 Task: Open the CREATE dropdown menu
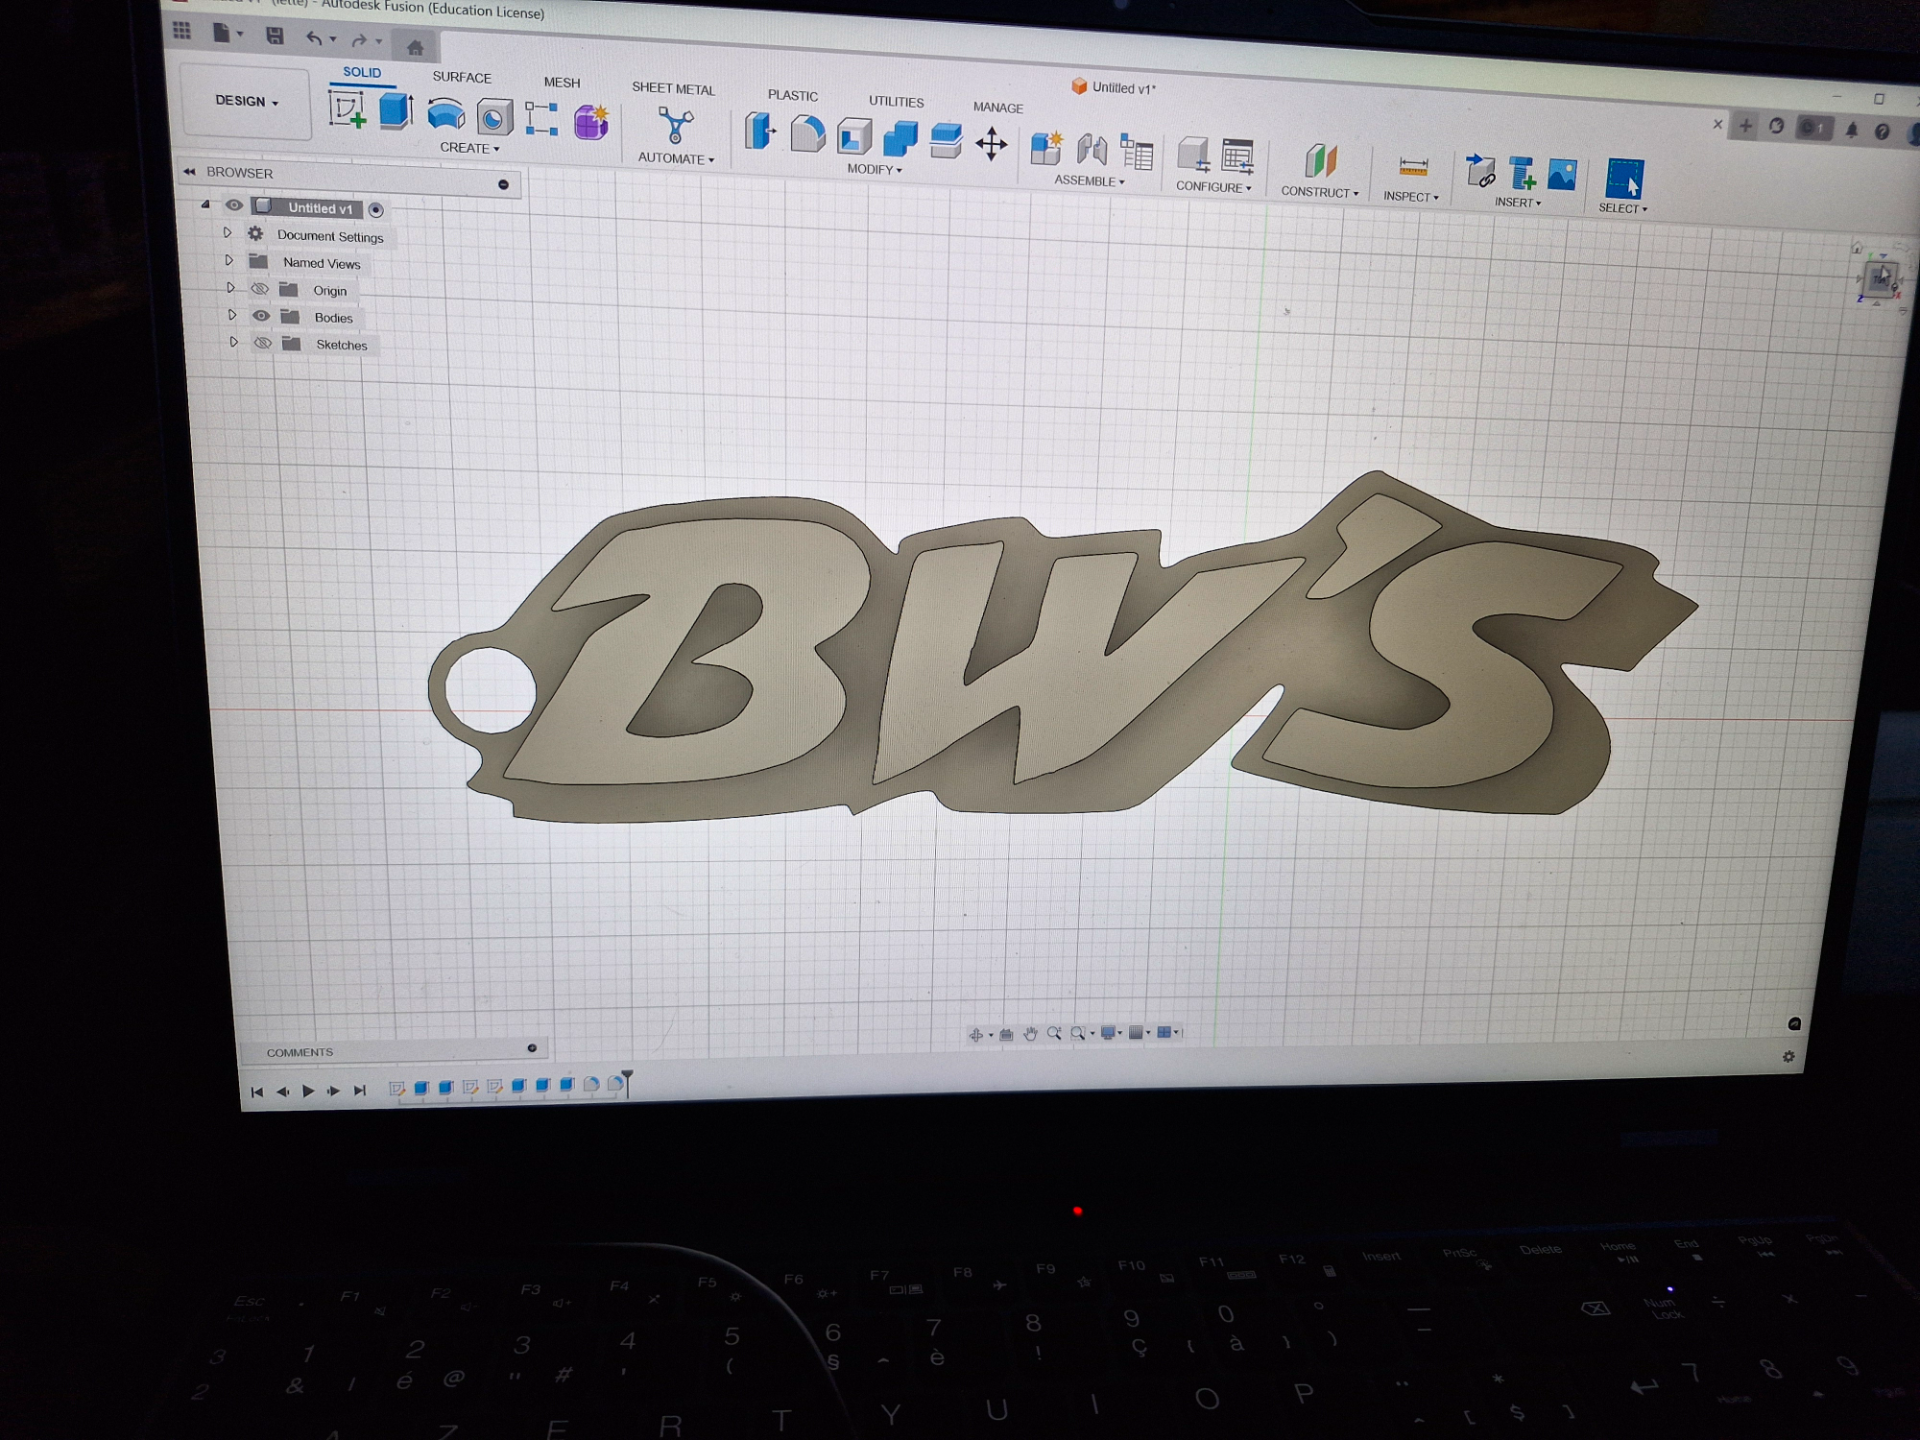point(469,148)
